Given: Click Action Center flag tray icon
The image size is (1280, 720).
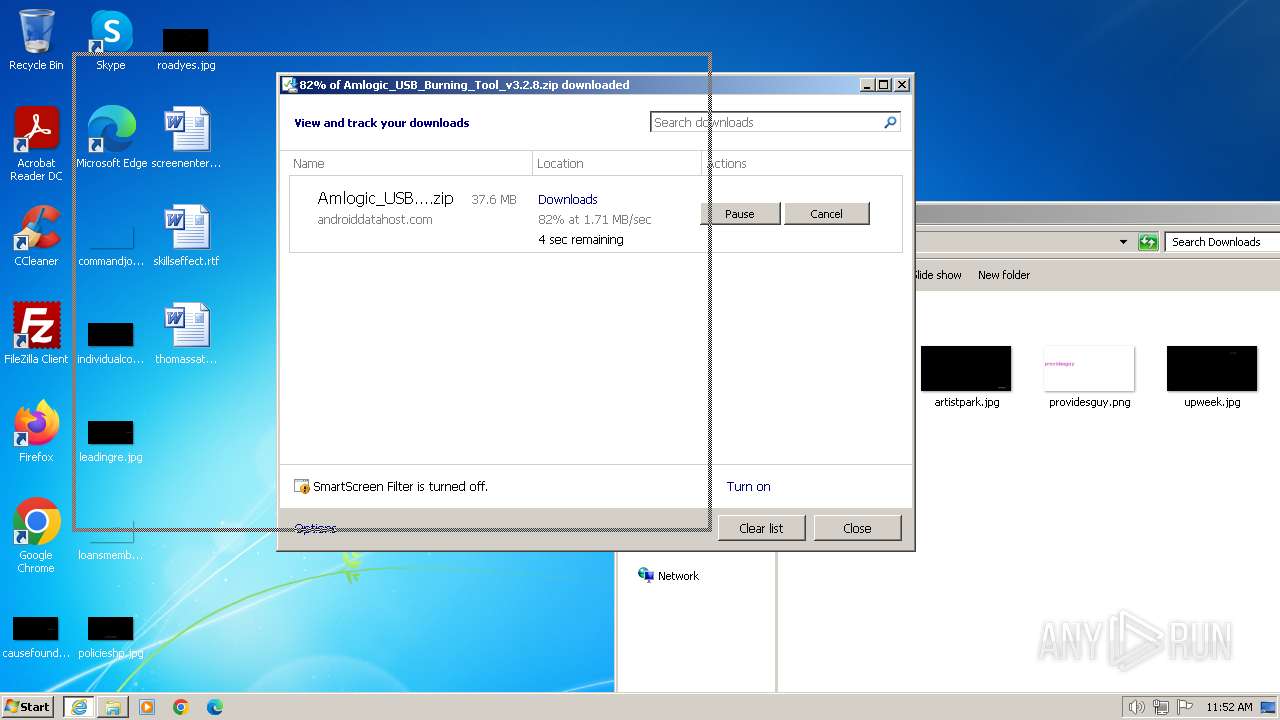Looking at the screenshot, I should click(x=1185, y=707).
